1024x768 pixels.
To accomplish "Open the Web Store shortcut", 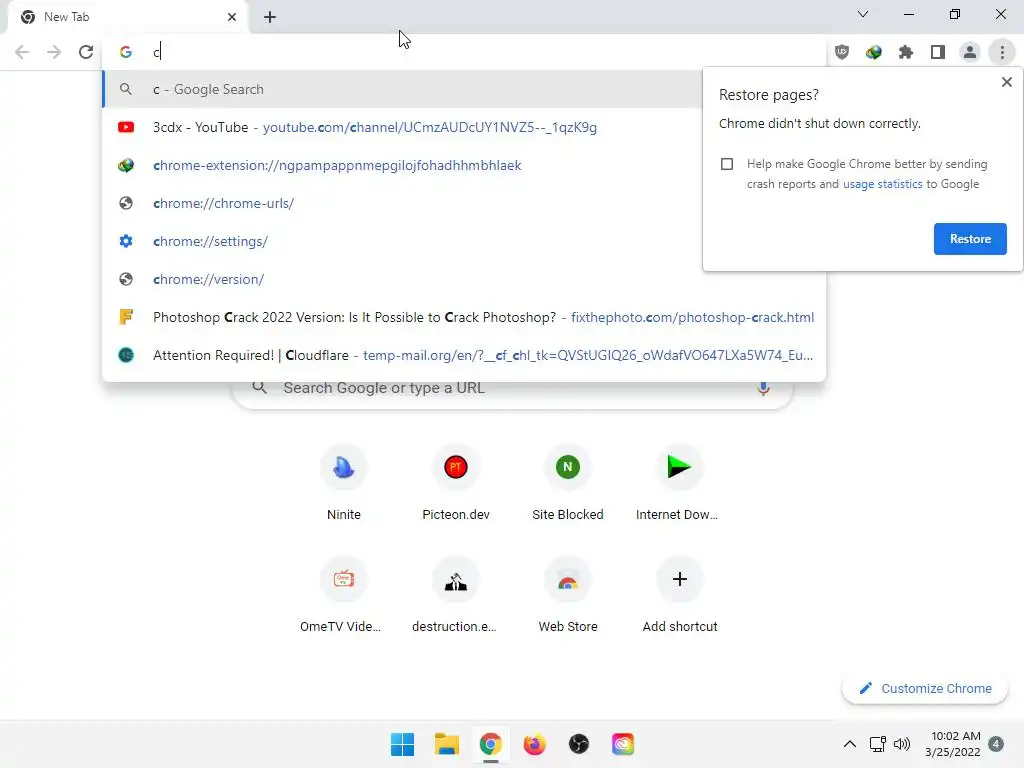I will [568, 596].
